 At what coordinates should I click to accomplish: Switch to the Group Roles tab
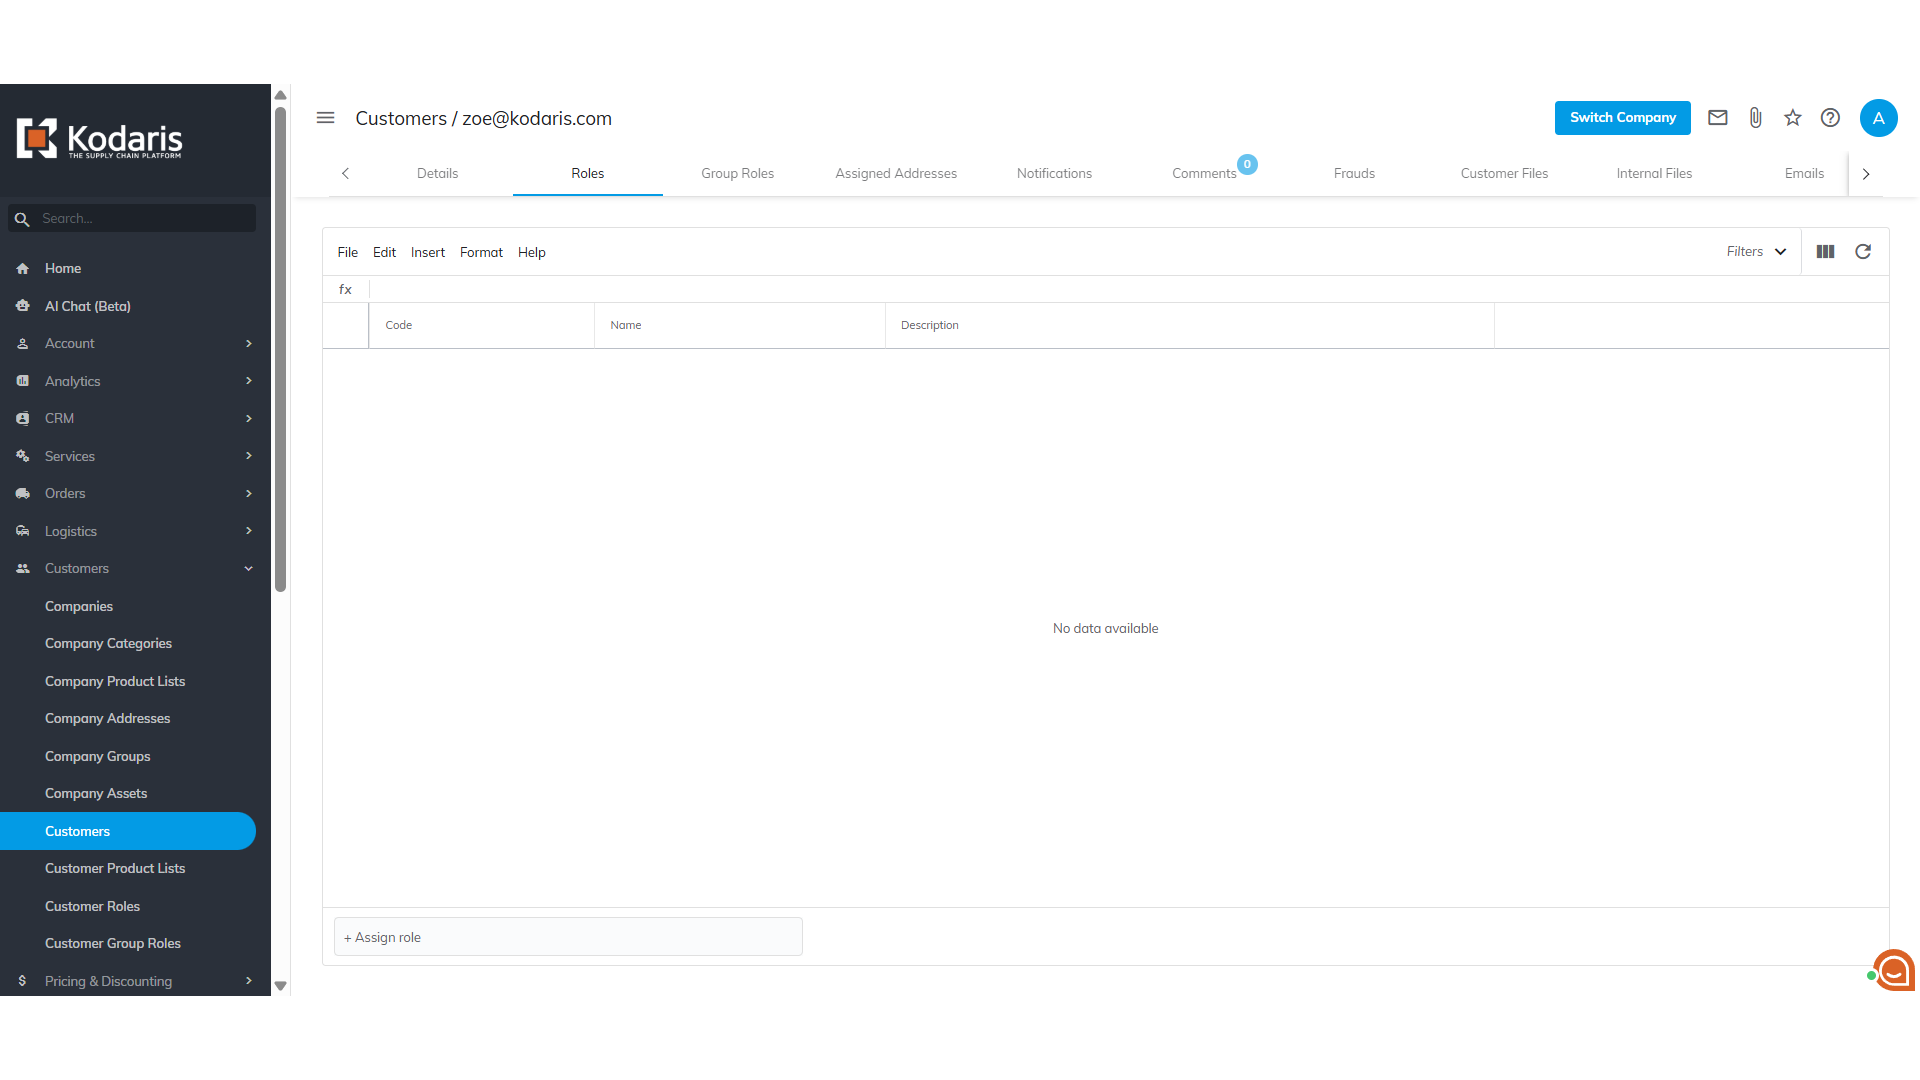coord(737,173)
